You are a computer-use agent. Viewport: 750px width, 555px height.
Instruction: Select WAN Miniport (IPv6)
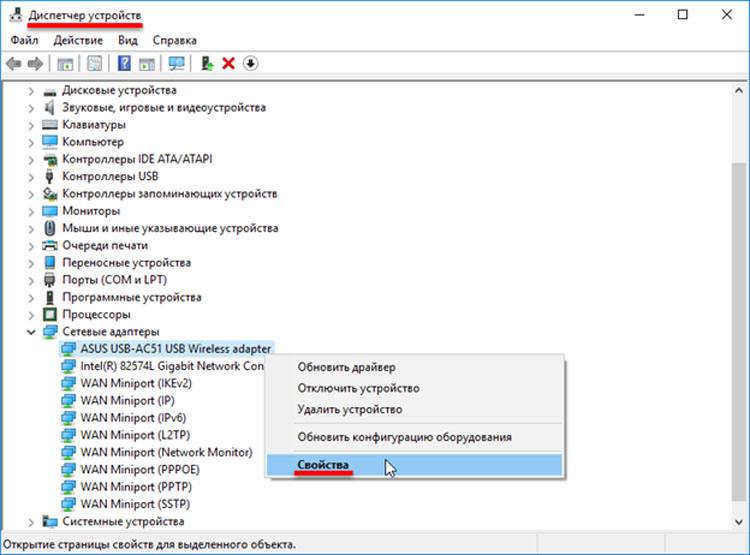click(133, 418)
